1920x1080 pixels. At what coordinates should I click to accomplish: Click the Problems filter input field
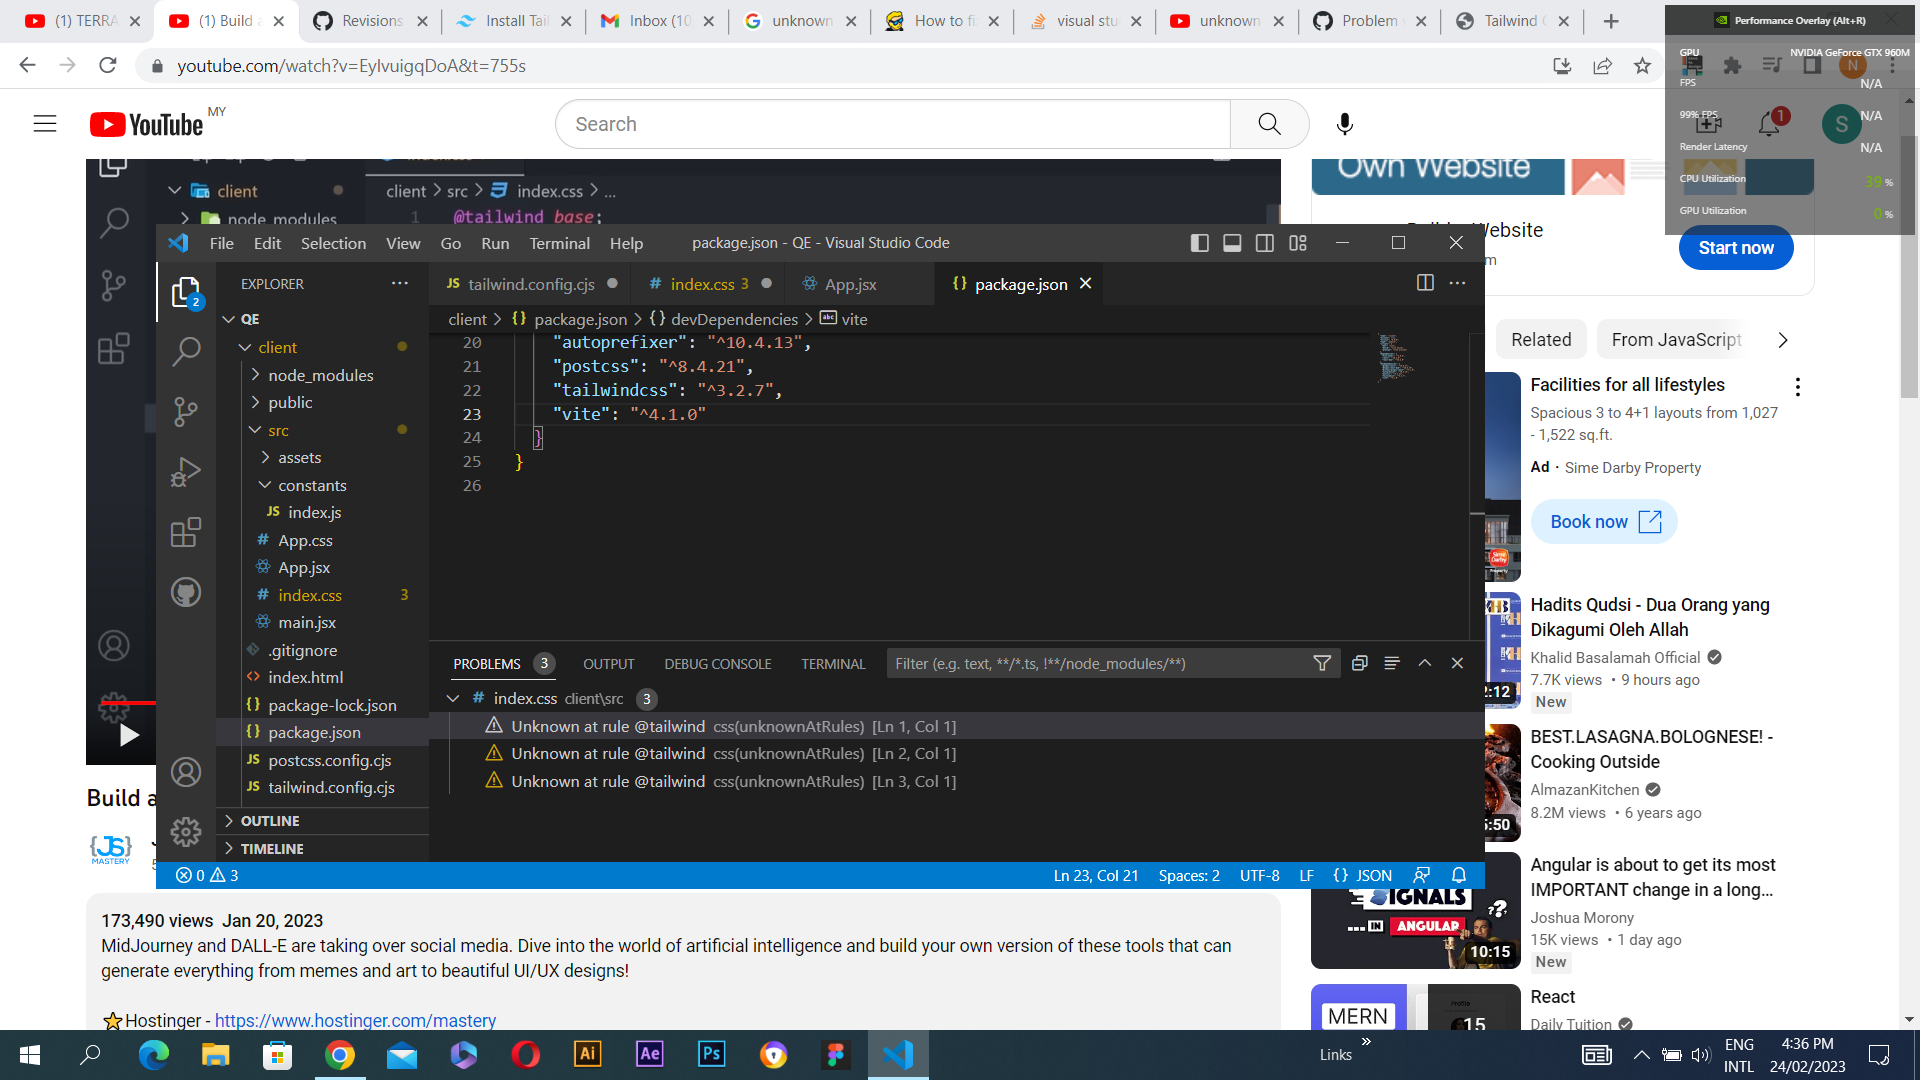coord(1100,662)
